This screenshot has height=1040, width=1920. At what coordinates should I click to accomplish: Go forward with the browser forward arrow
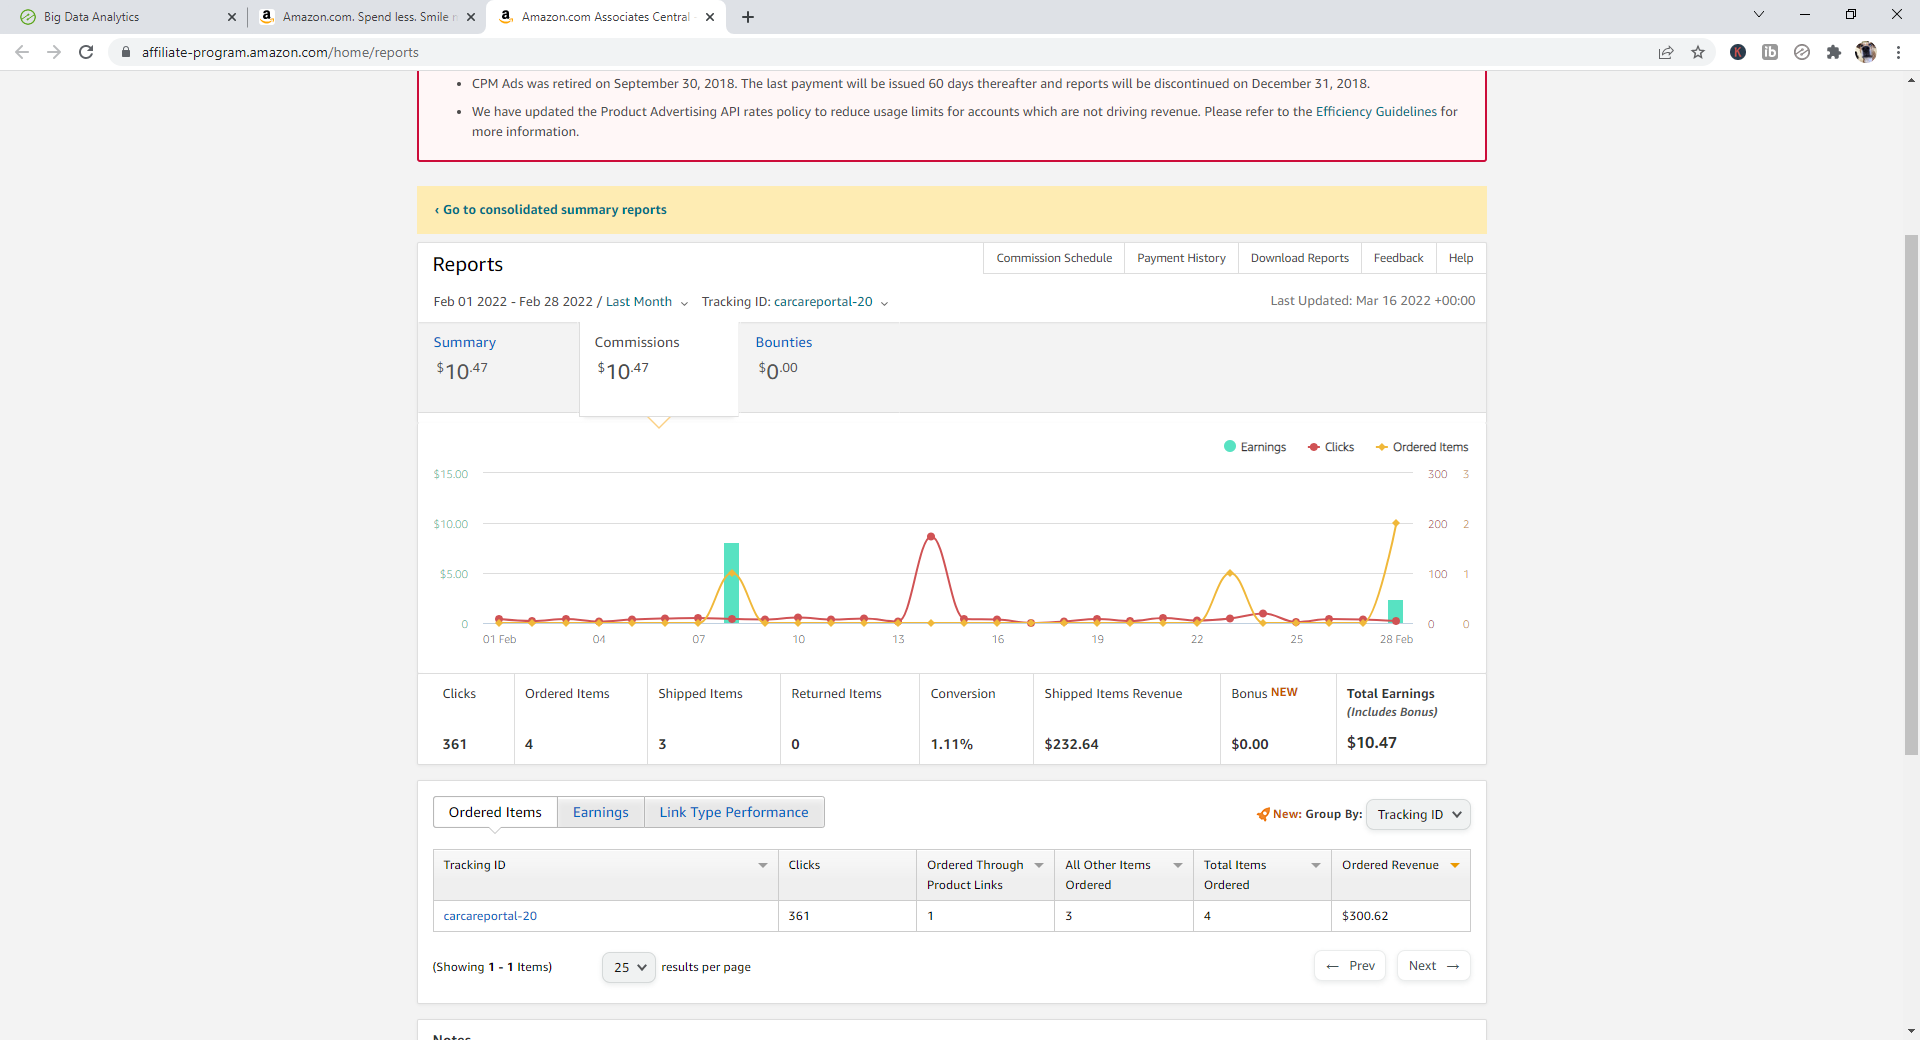click(x=54, y=52)
